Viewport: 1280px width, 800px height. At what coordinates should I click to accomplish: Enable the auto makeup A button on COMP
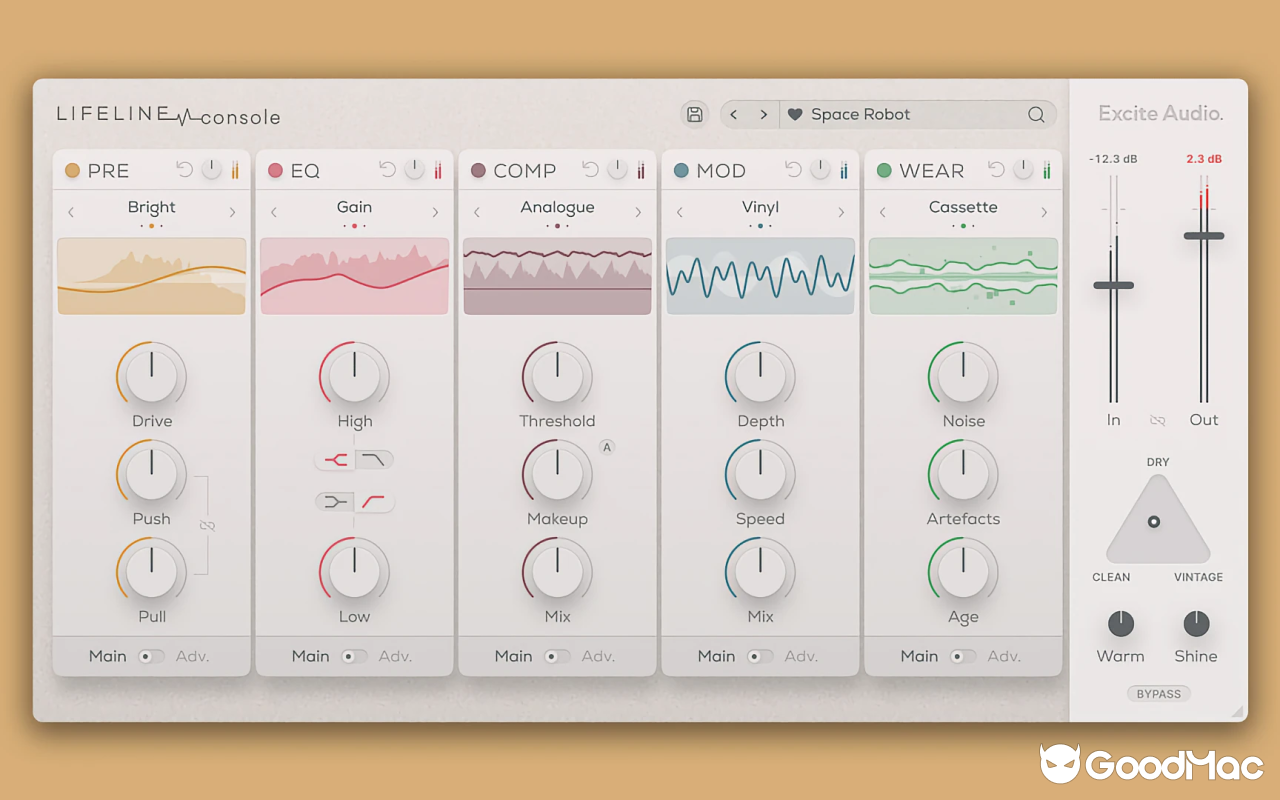click(606, 447)
